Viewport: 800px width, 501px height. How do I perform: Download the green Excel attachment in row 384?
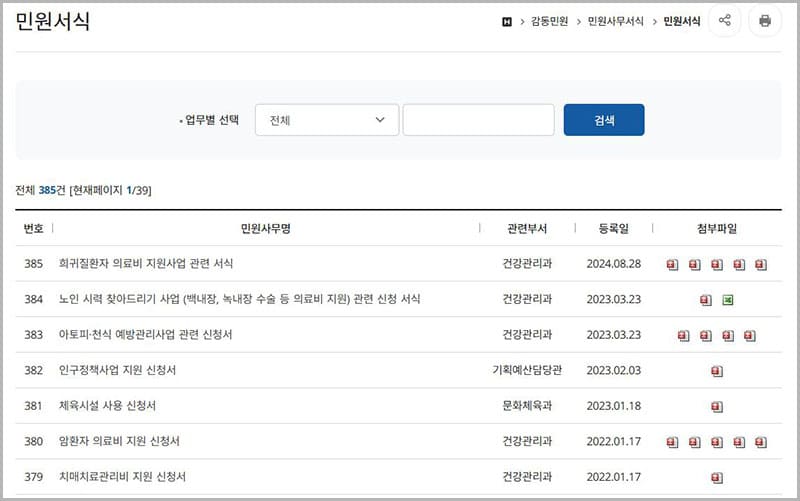tap(728, 300)
